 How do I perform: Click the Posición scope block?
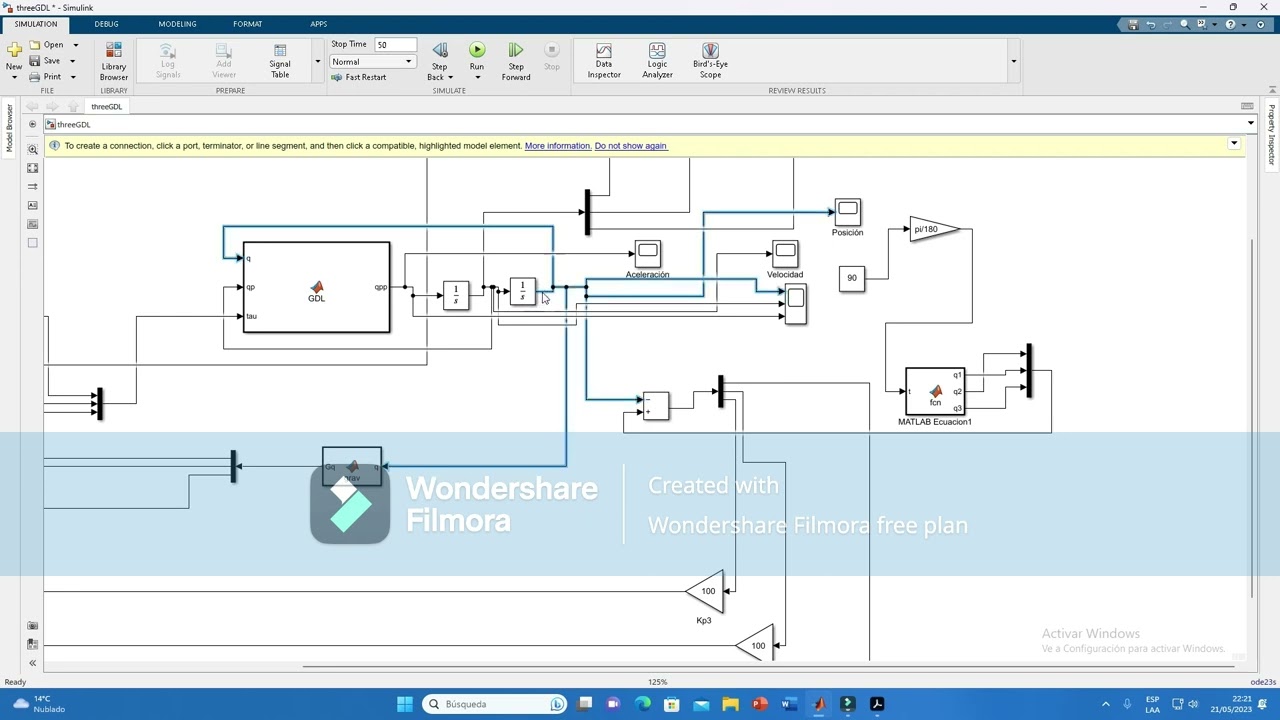pos(848,211)
